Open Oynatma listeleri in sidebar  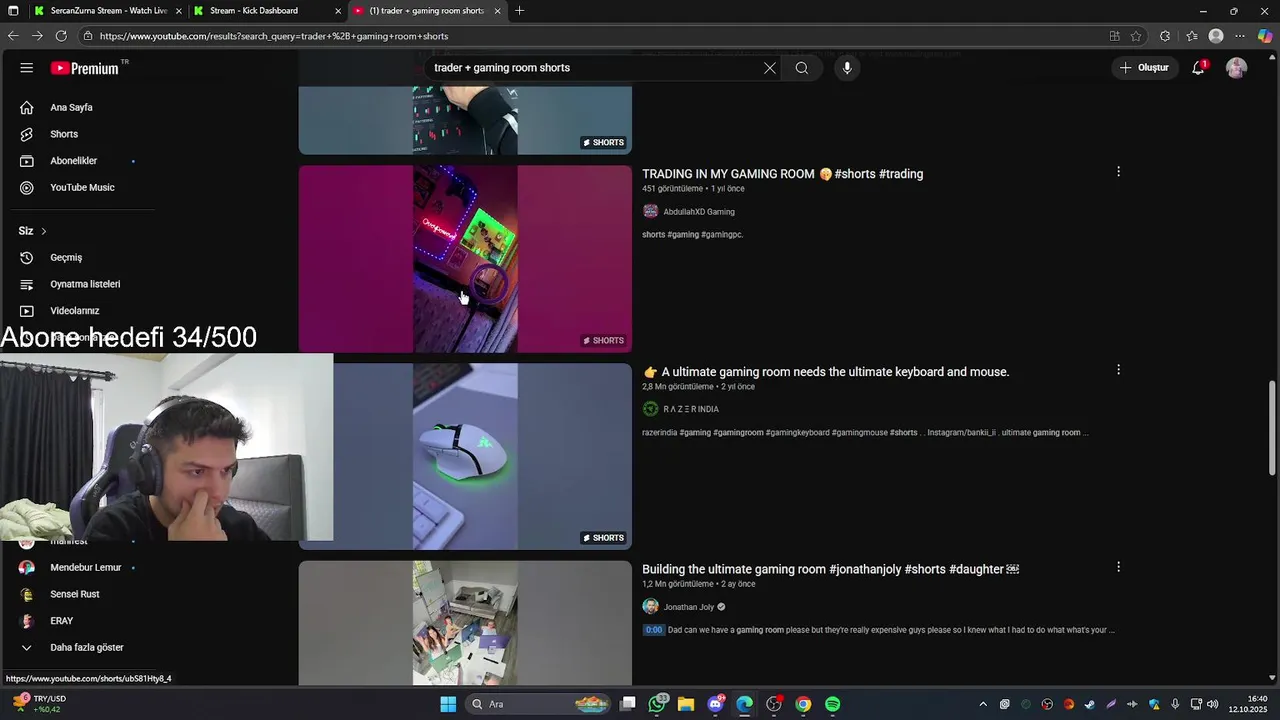coord(85,284)
